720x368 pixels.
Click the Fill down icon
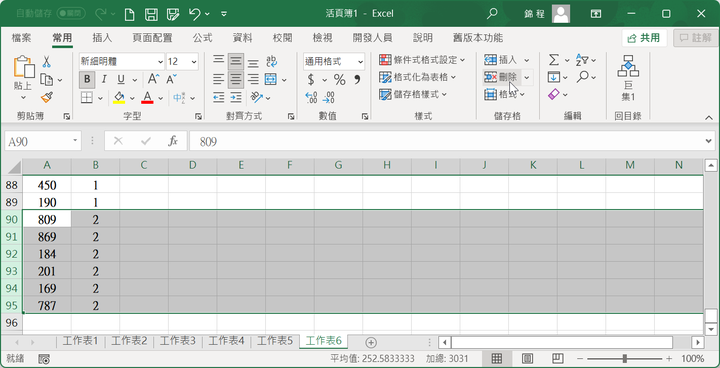[554, 77]
